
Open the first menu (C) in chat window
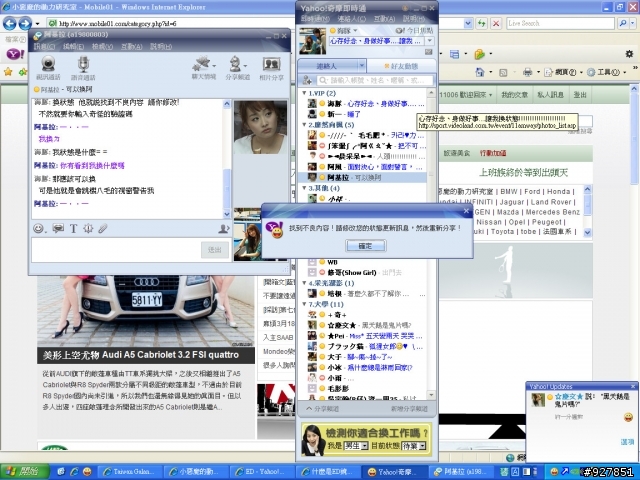44,47
